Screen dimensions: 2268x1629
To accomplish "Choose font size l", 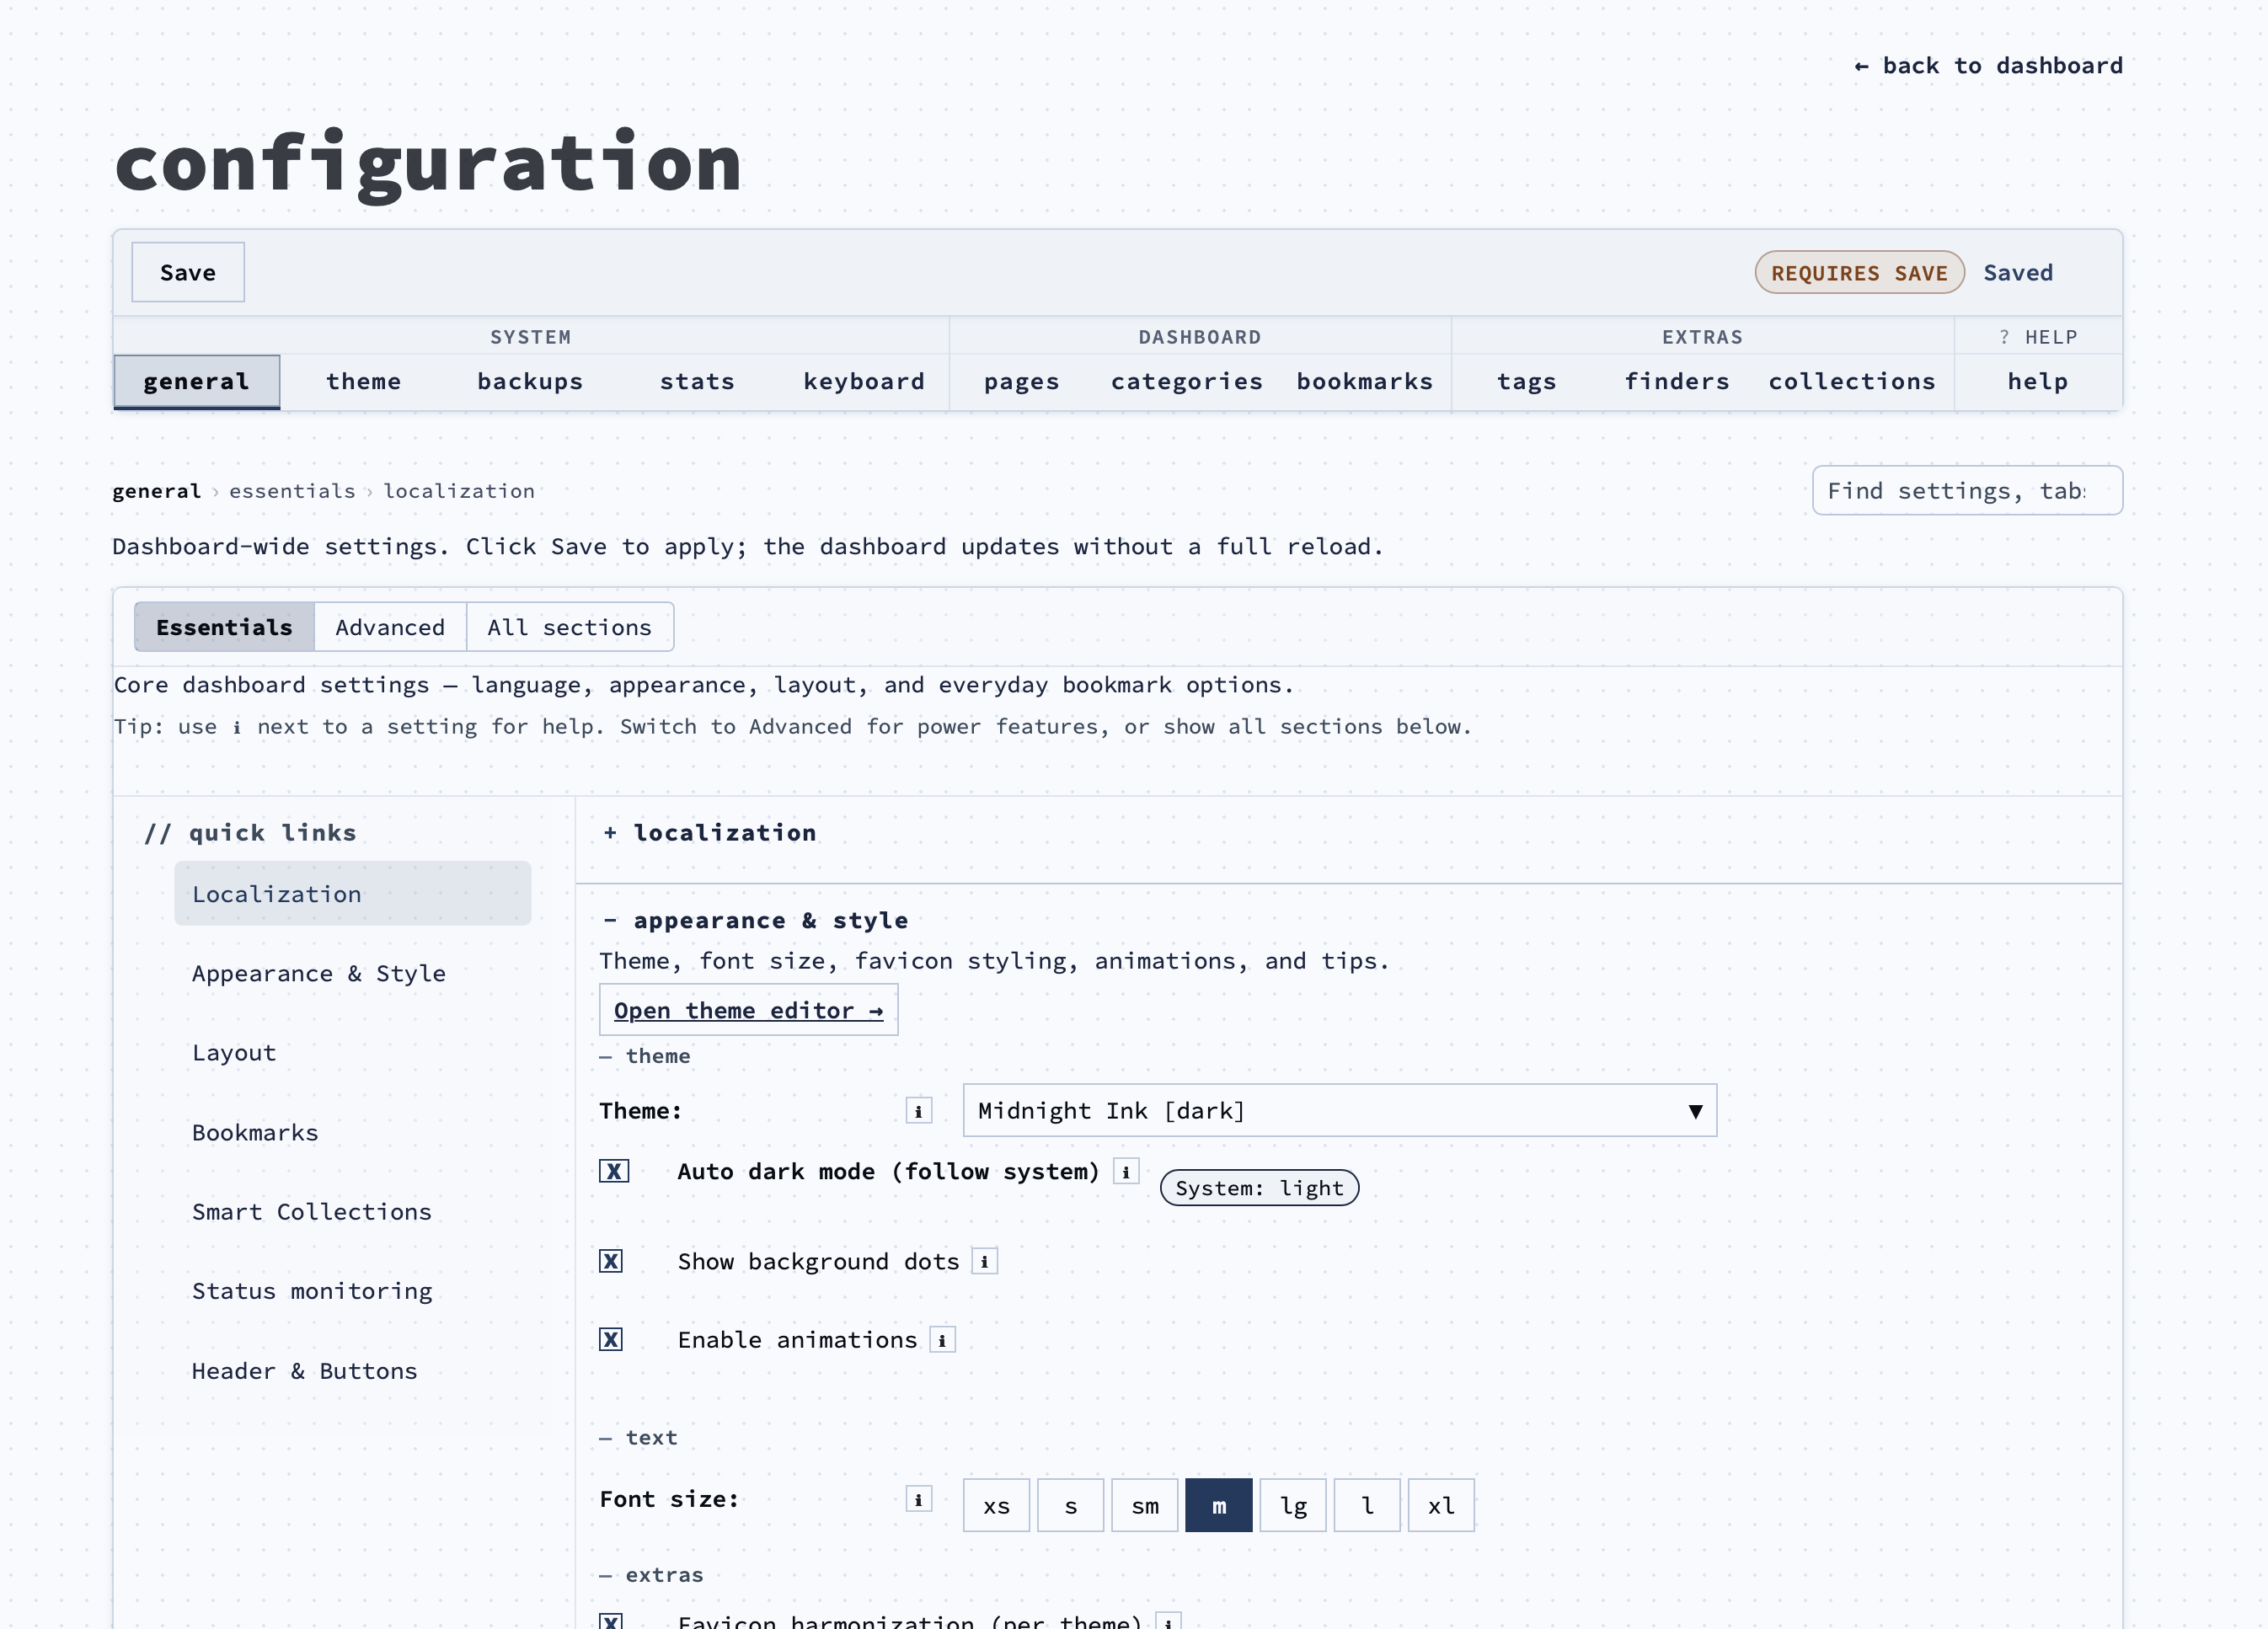I will click(x=1367, y=1505).
